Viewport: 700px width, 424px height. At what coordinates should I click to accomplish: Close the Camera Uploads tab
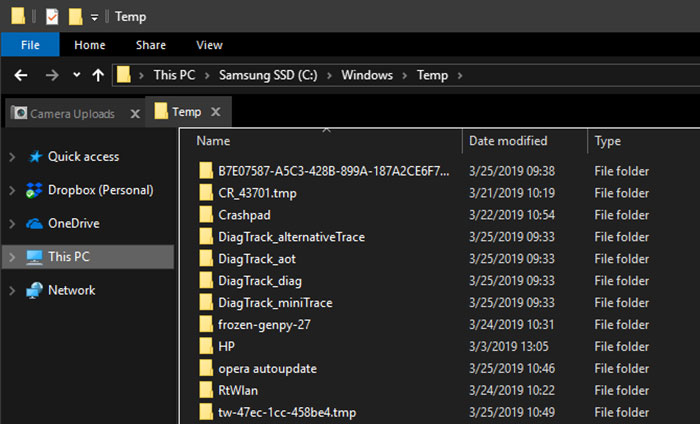[135, 113]
